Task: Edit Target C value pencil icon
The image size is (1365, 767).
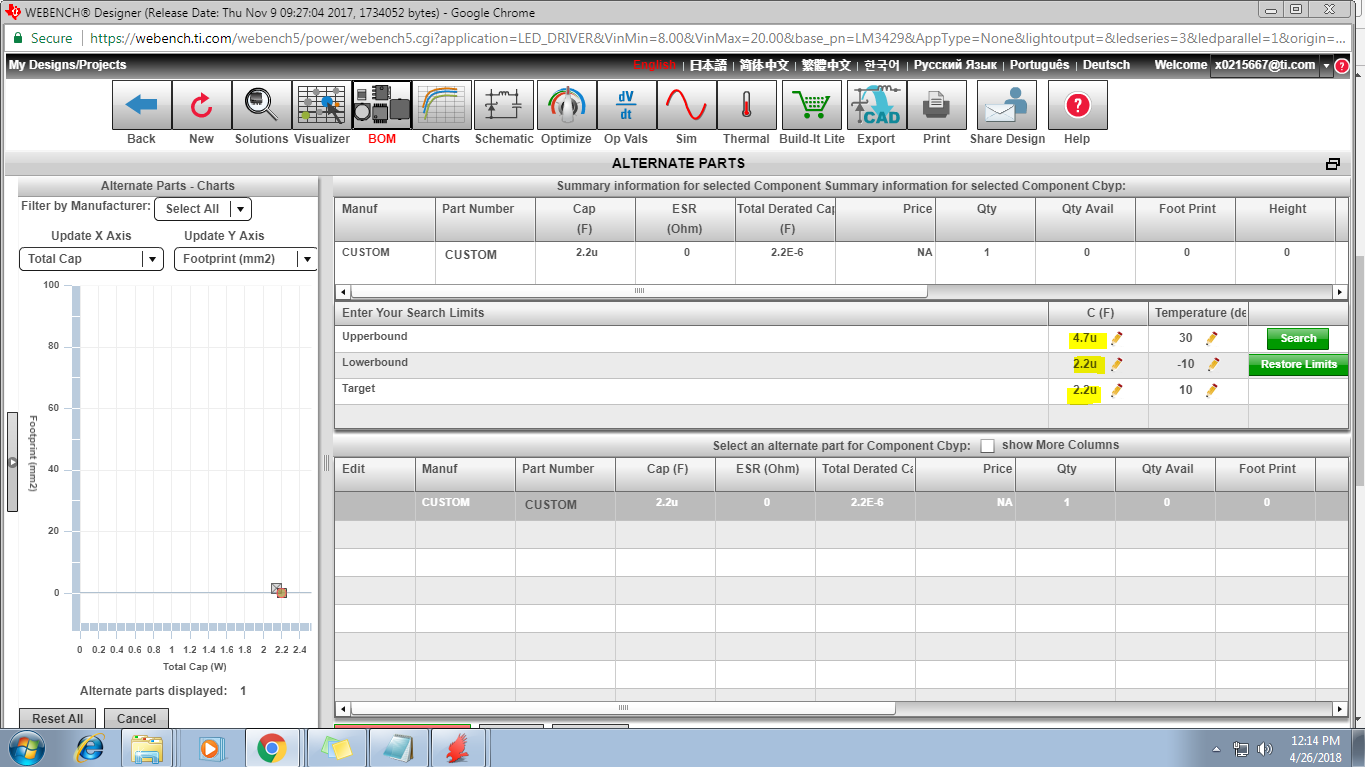Action: (1117, 390)
